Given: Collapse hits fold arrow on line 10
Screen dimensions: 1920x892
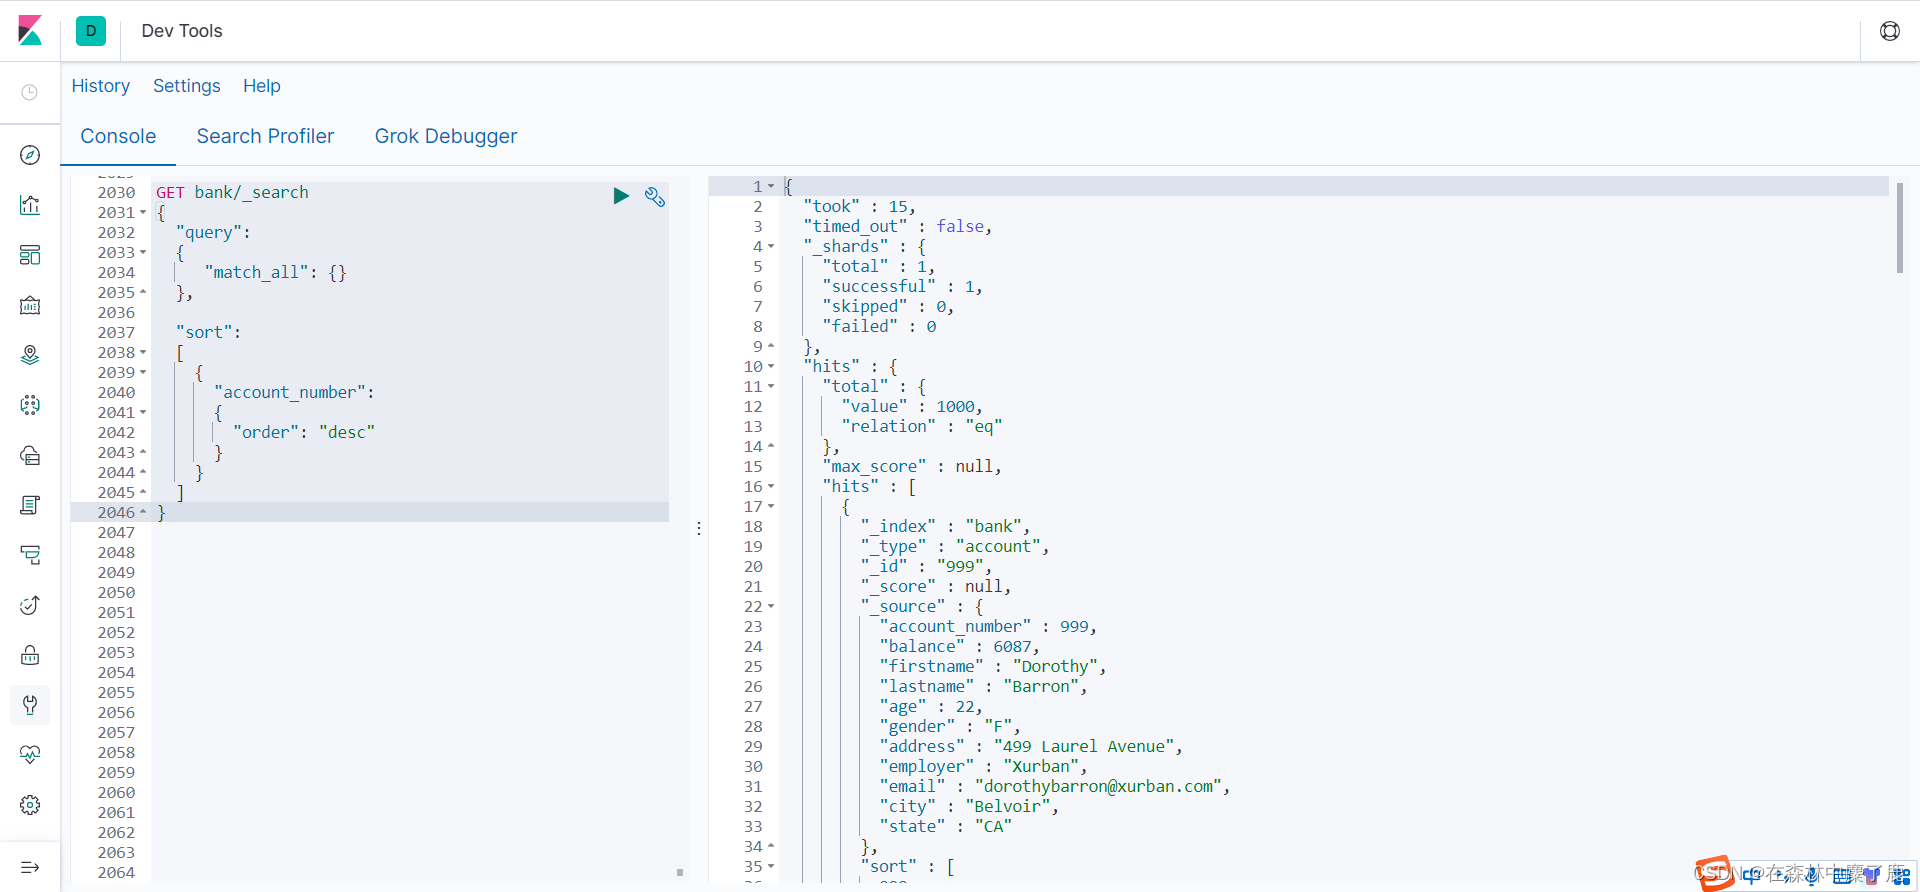Looking at the screenshot, I should (771, 366).
